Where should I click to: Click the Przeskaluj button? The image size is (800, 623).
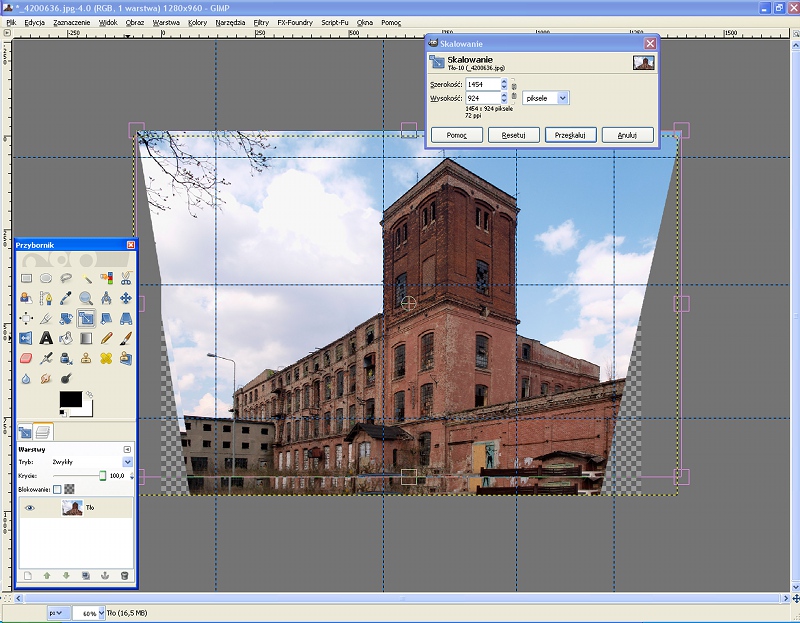click(571, 135)
